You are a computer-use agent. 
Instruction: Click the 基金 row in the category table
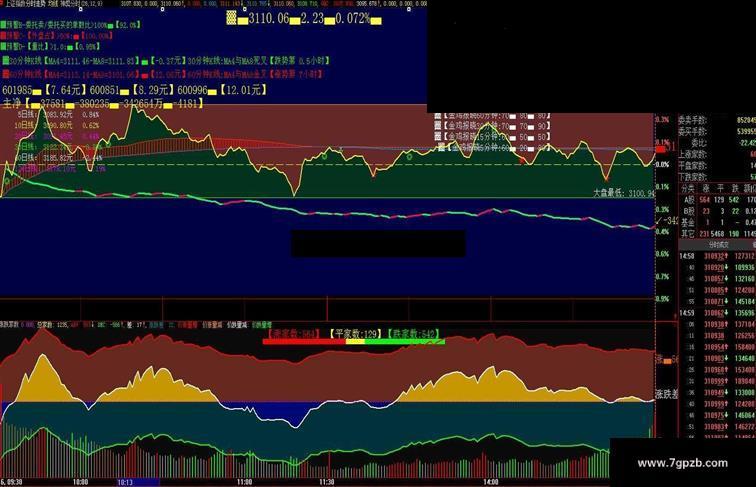717,222
